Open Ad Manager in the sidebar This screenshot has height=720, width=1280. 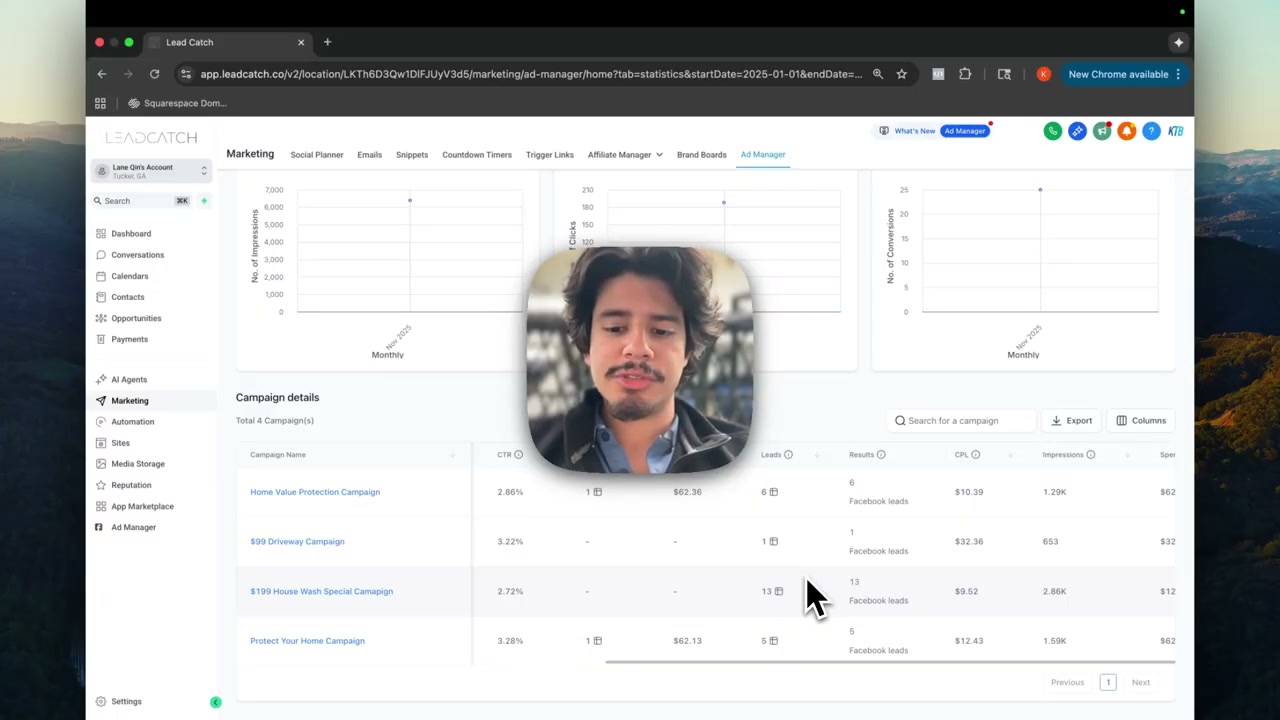(133, 527)
